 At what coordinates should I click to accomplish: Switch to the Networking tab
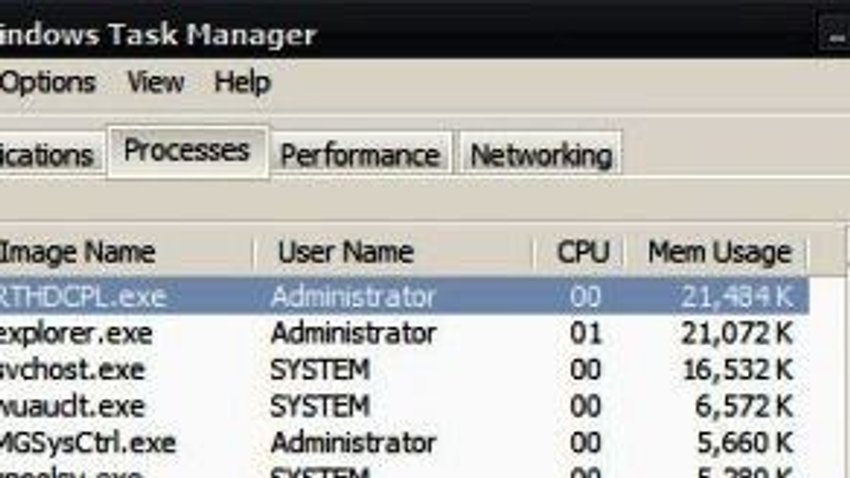coord(541,154)
